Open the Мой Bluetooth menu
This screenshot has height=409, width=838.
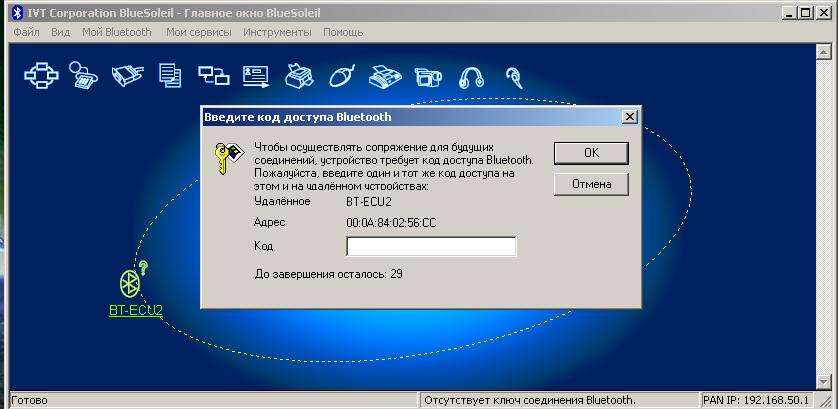[117, 32]
